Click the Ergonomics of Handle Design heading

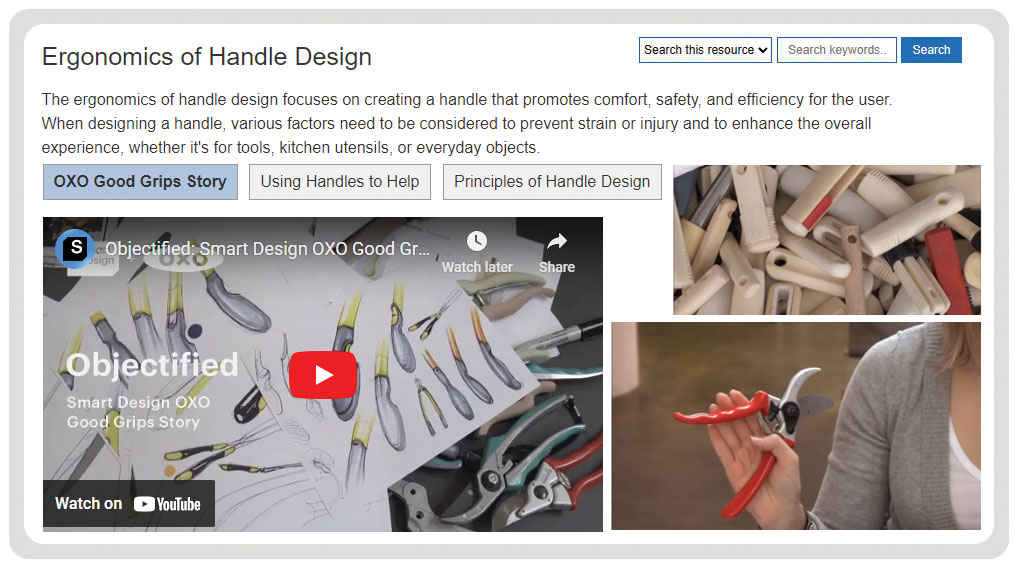click(x=206, y=56)
